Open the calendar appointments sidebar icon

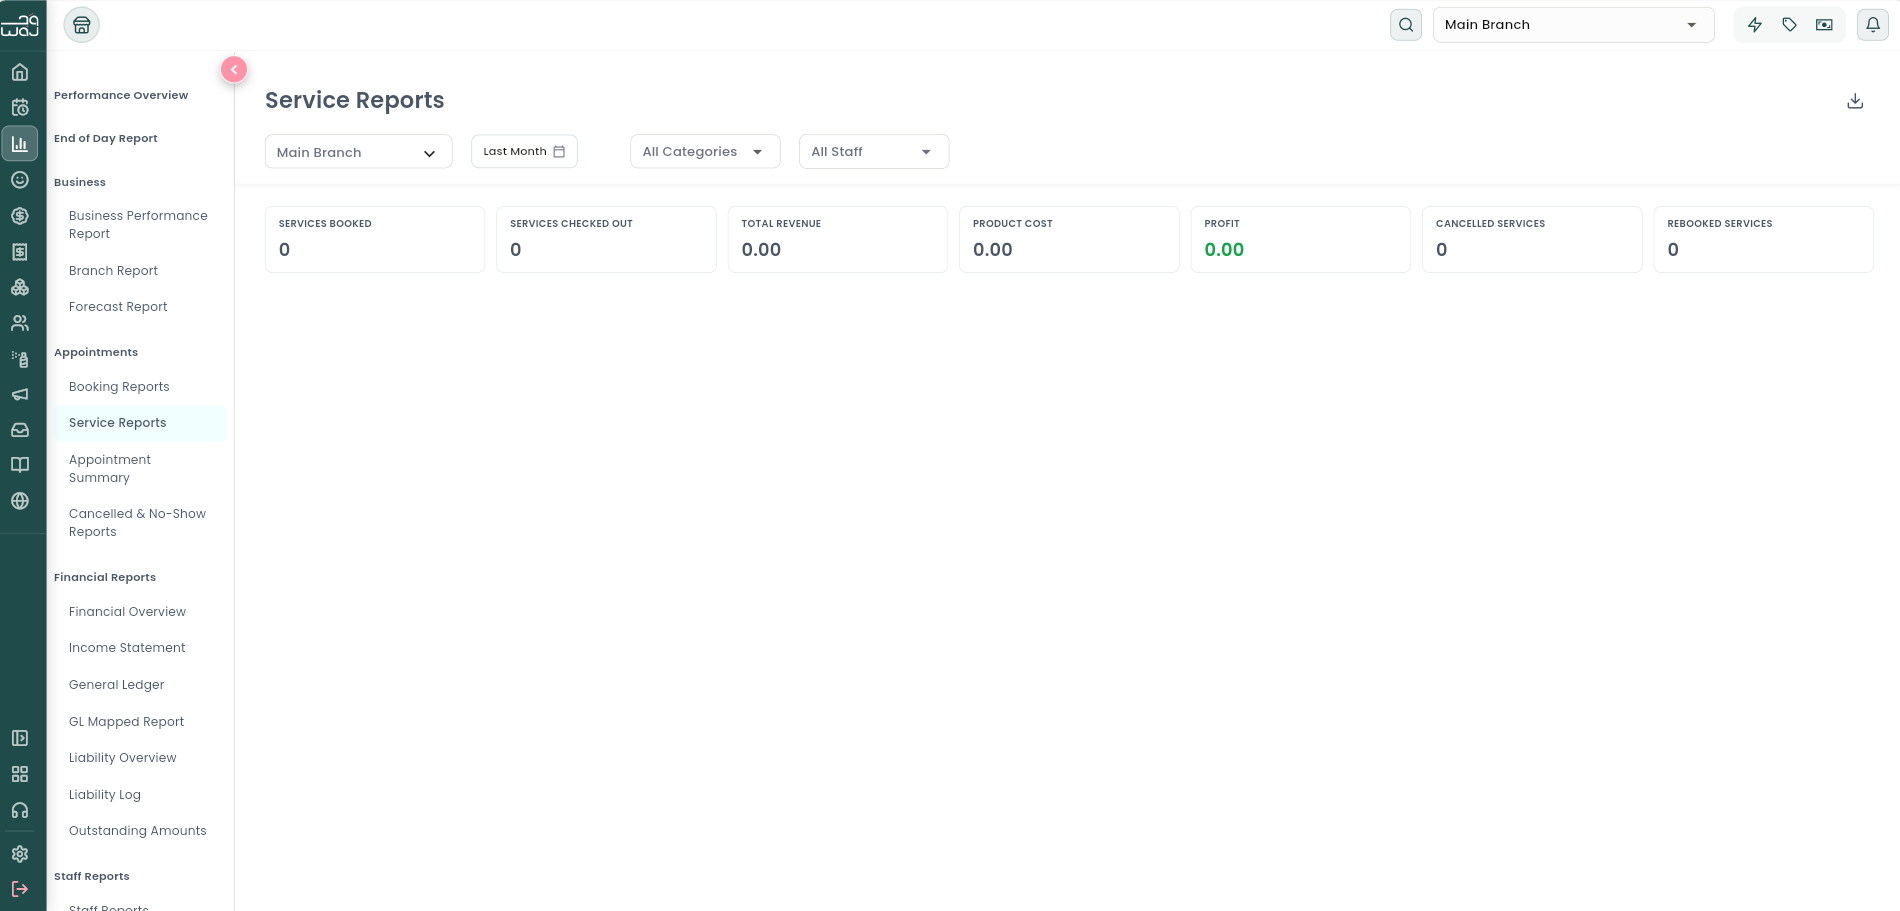coord(20,107)
